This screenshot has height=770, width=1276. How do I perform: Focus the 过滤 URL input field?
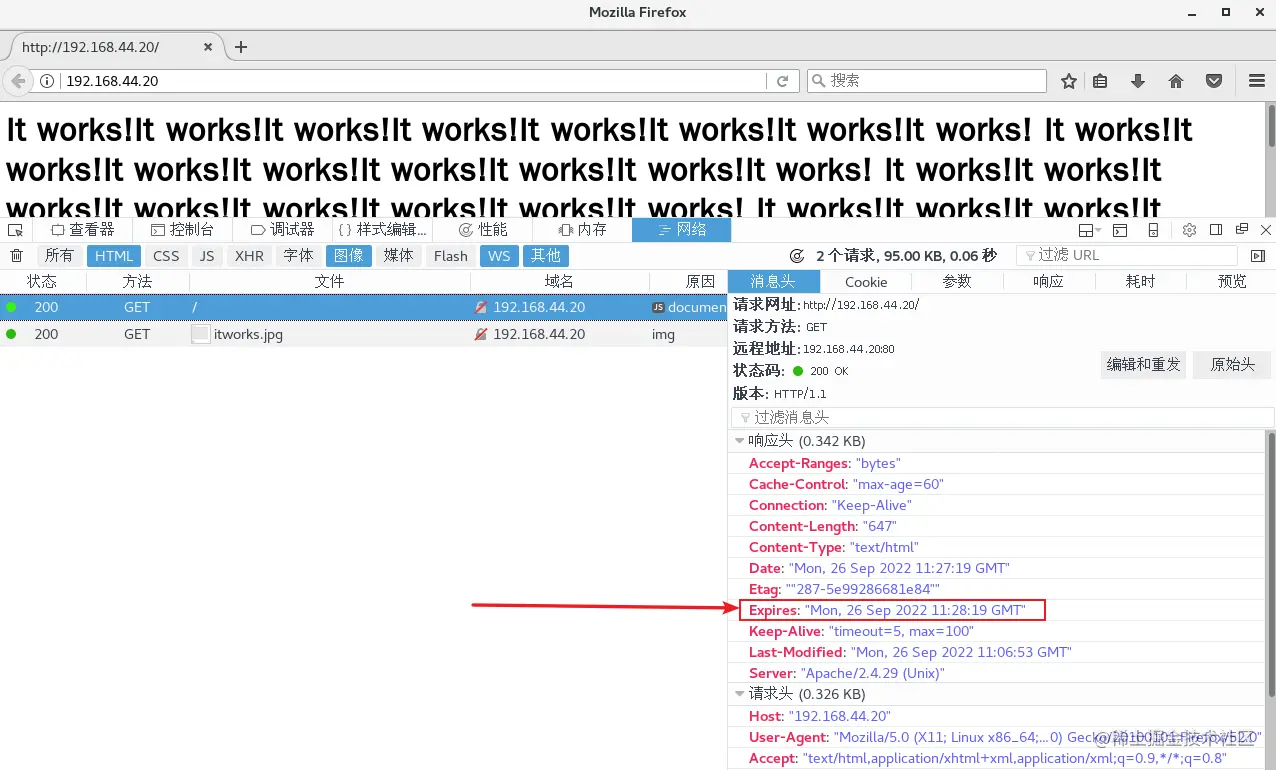pyautogui.click(x=1127, y=256)
